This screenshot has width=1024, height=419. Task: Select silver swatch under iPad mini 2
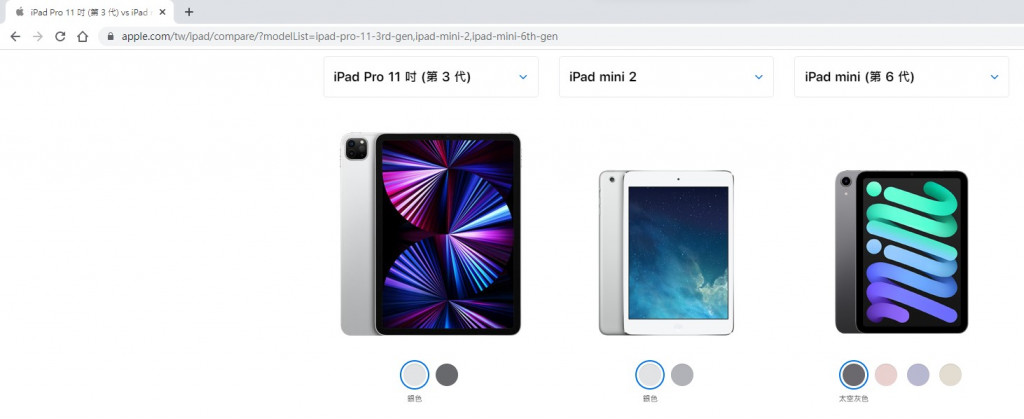coord(650,375)
